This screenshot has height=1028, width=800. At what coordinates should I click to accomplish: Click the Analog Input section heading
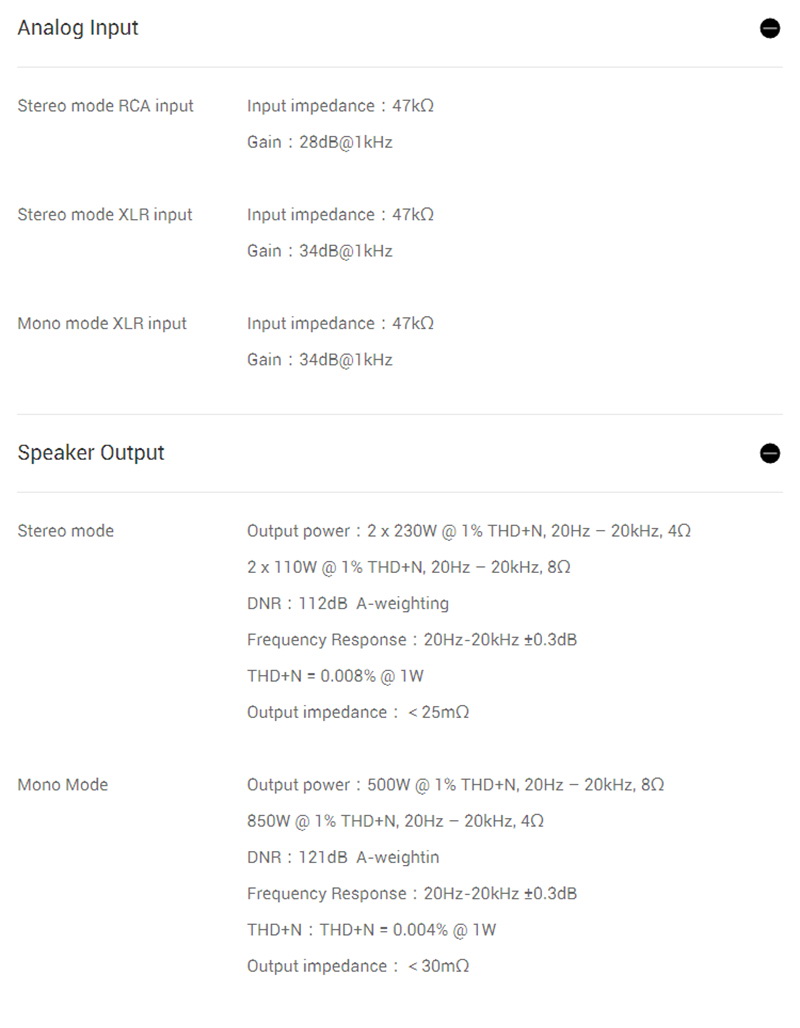78,28
